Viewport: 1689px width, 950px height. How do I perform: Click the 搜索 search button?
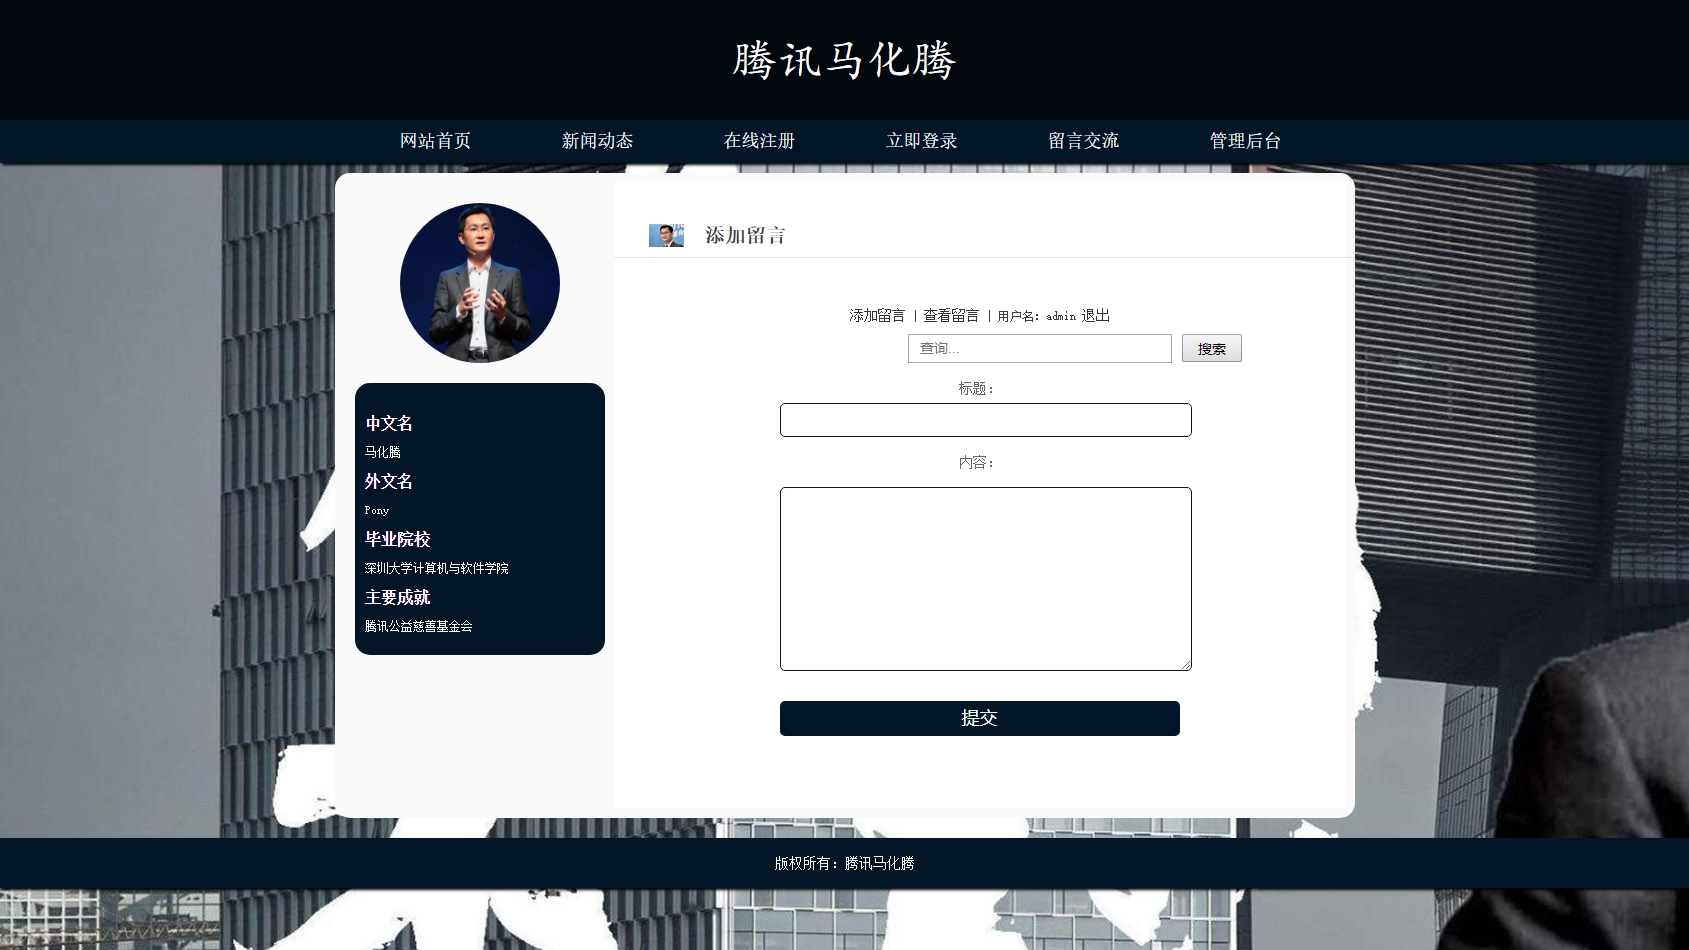1211,348
